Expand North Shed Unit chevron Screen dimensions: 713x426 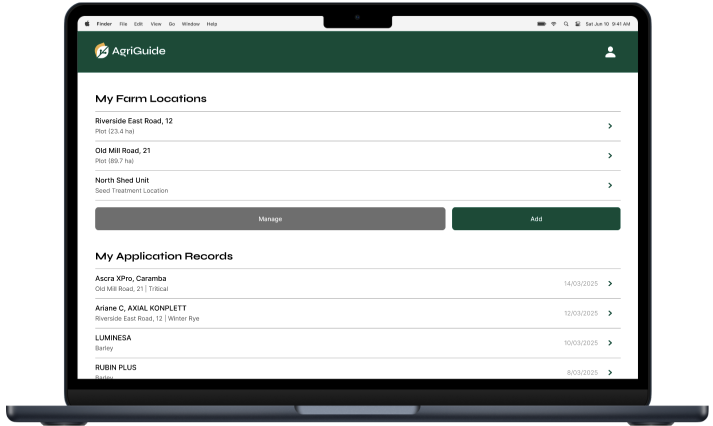[610, 186]
